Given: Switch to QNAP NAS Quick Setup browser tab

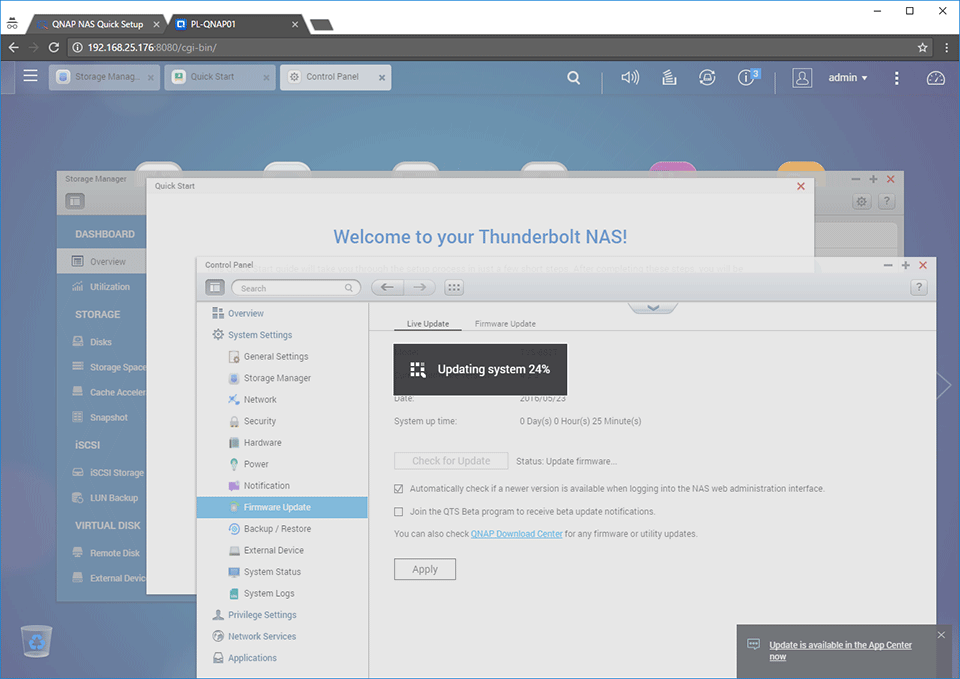Looking at the screenshot, I should tap(97, 24).
